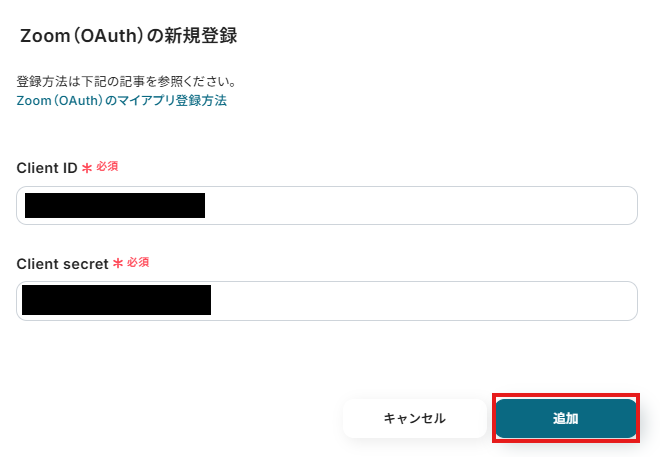
Task: Click the 必須 badge next to Client secret
Action: [138, 263]
